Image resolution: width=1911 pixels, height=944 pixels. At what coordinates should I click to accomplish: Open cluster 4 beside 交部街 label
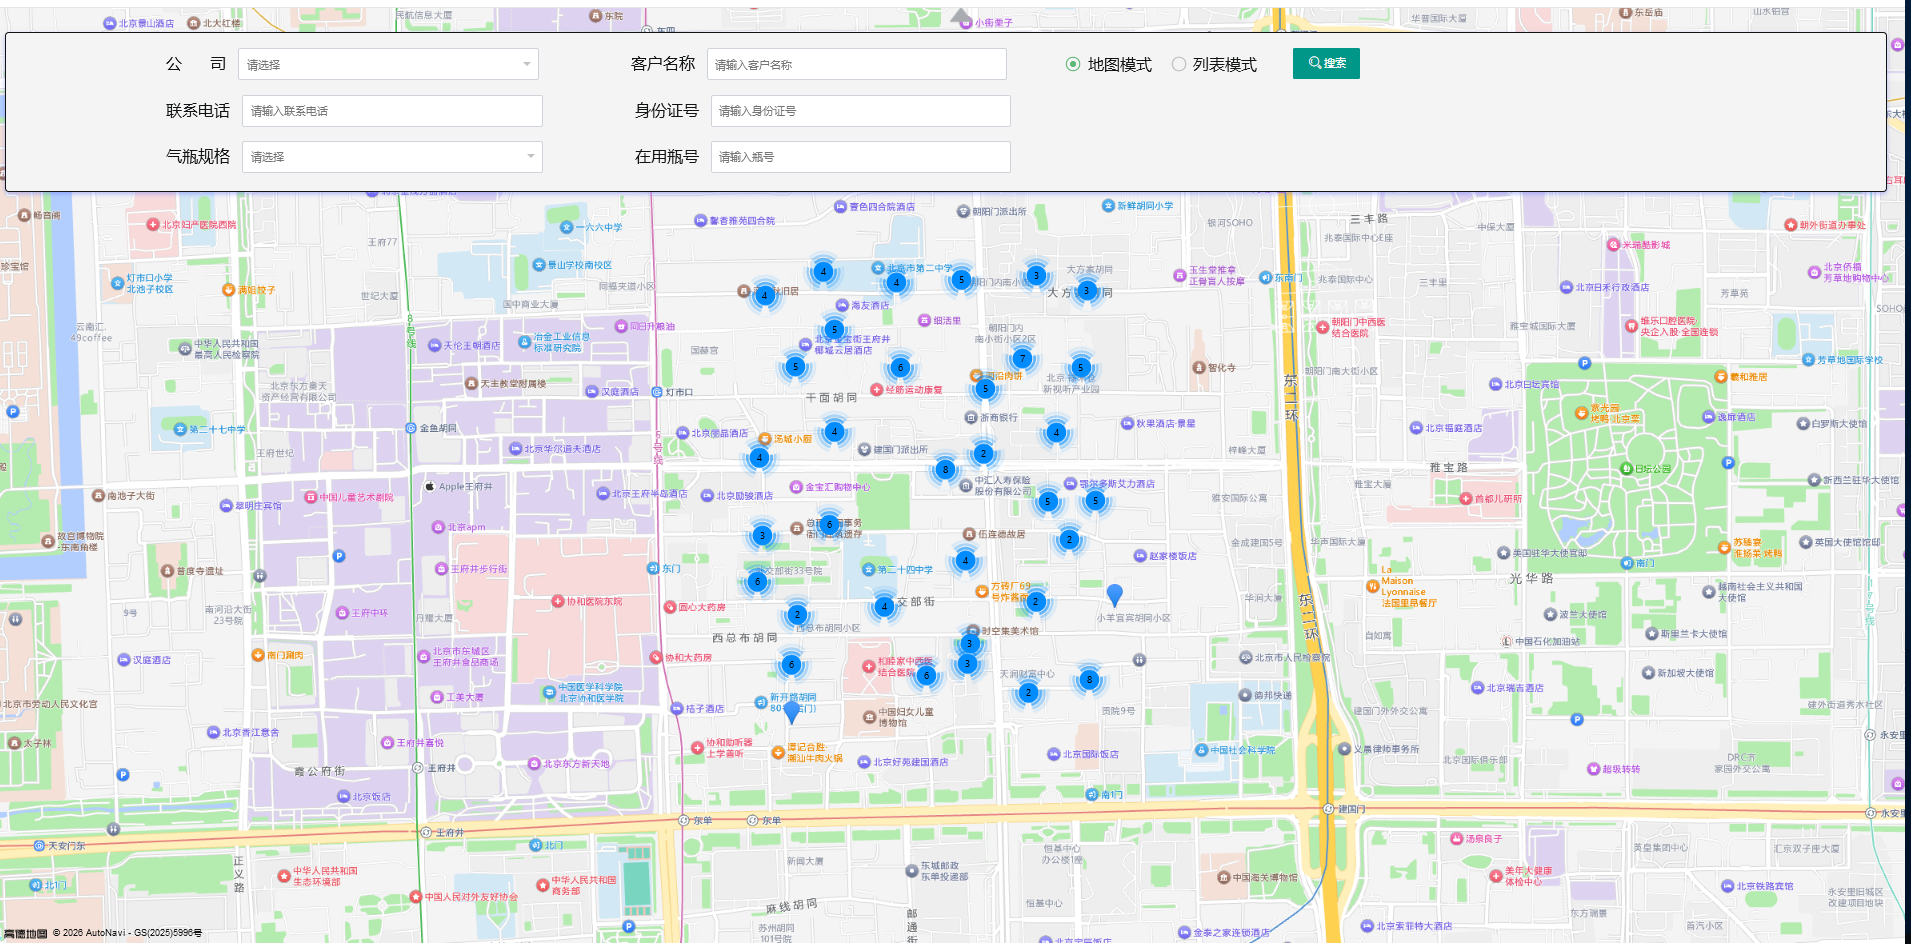click(x=884, y=606)
